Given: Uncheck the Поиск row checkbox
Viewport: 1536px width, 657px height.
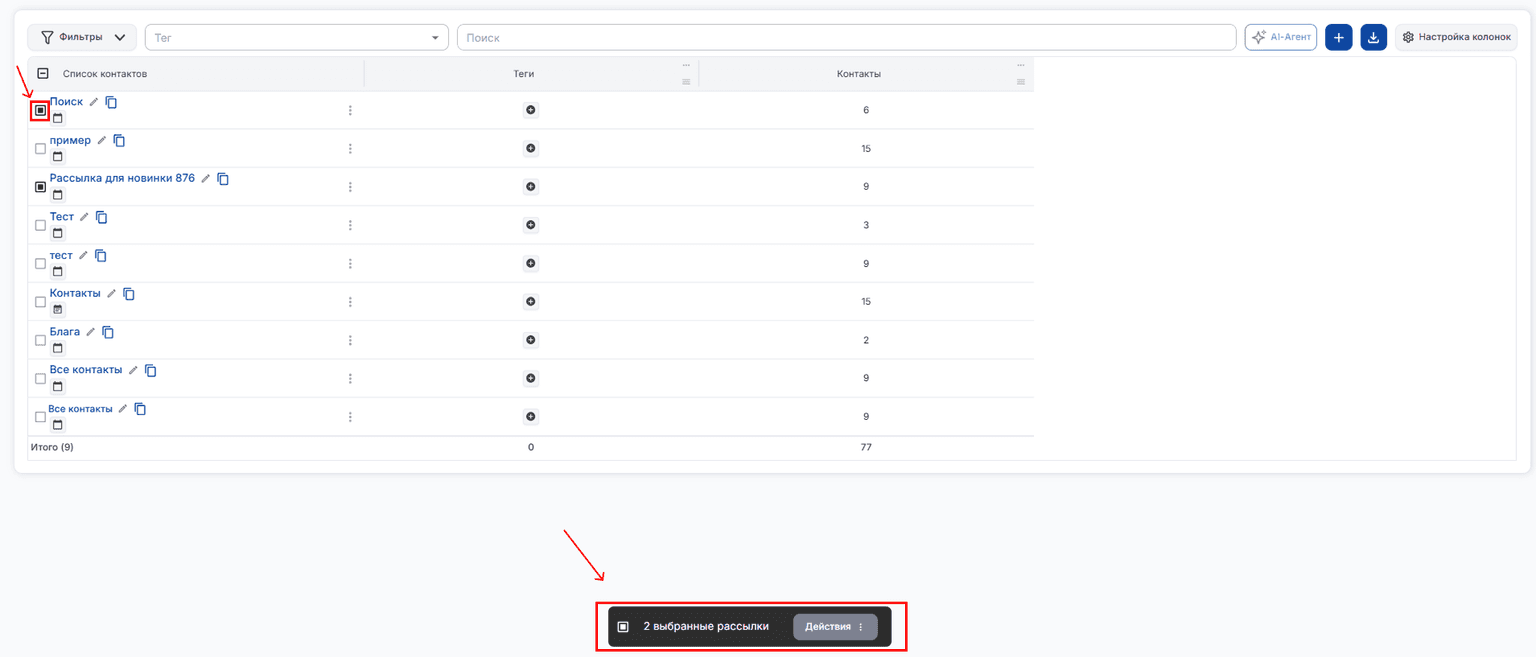Looking at the screenshot, I should tap(40, 110).
